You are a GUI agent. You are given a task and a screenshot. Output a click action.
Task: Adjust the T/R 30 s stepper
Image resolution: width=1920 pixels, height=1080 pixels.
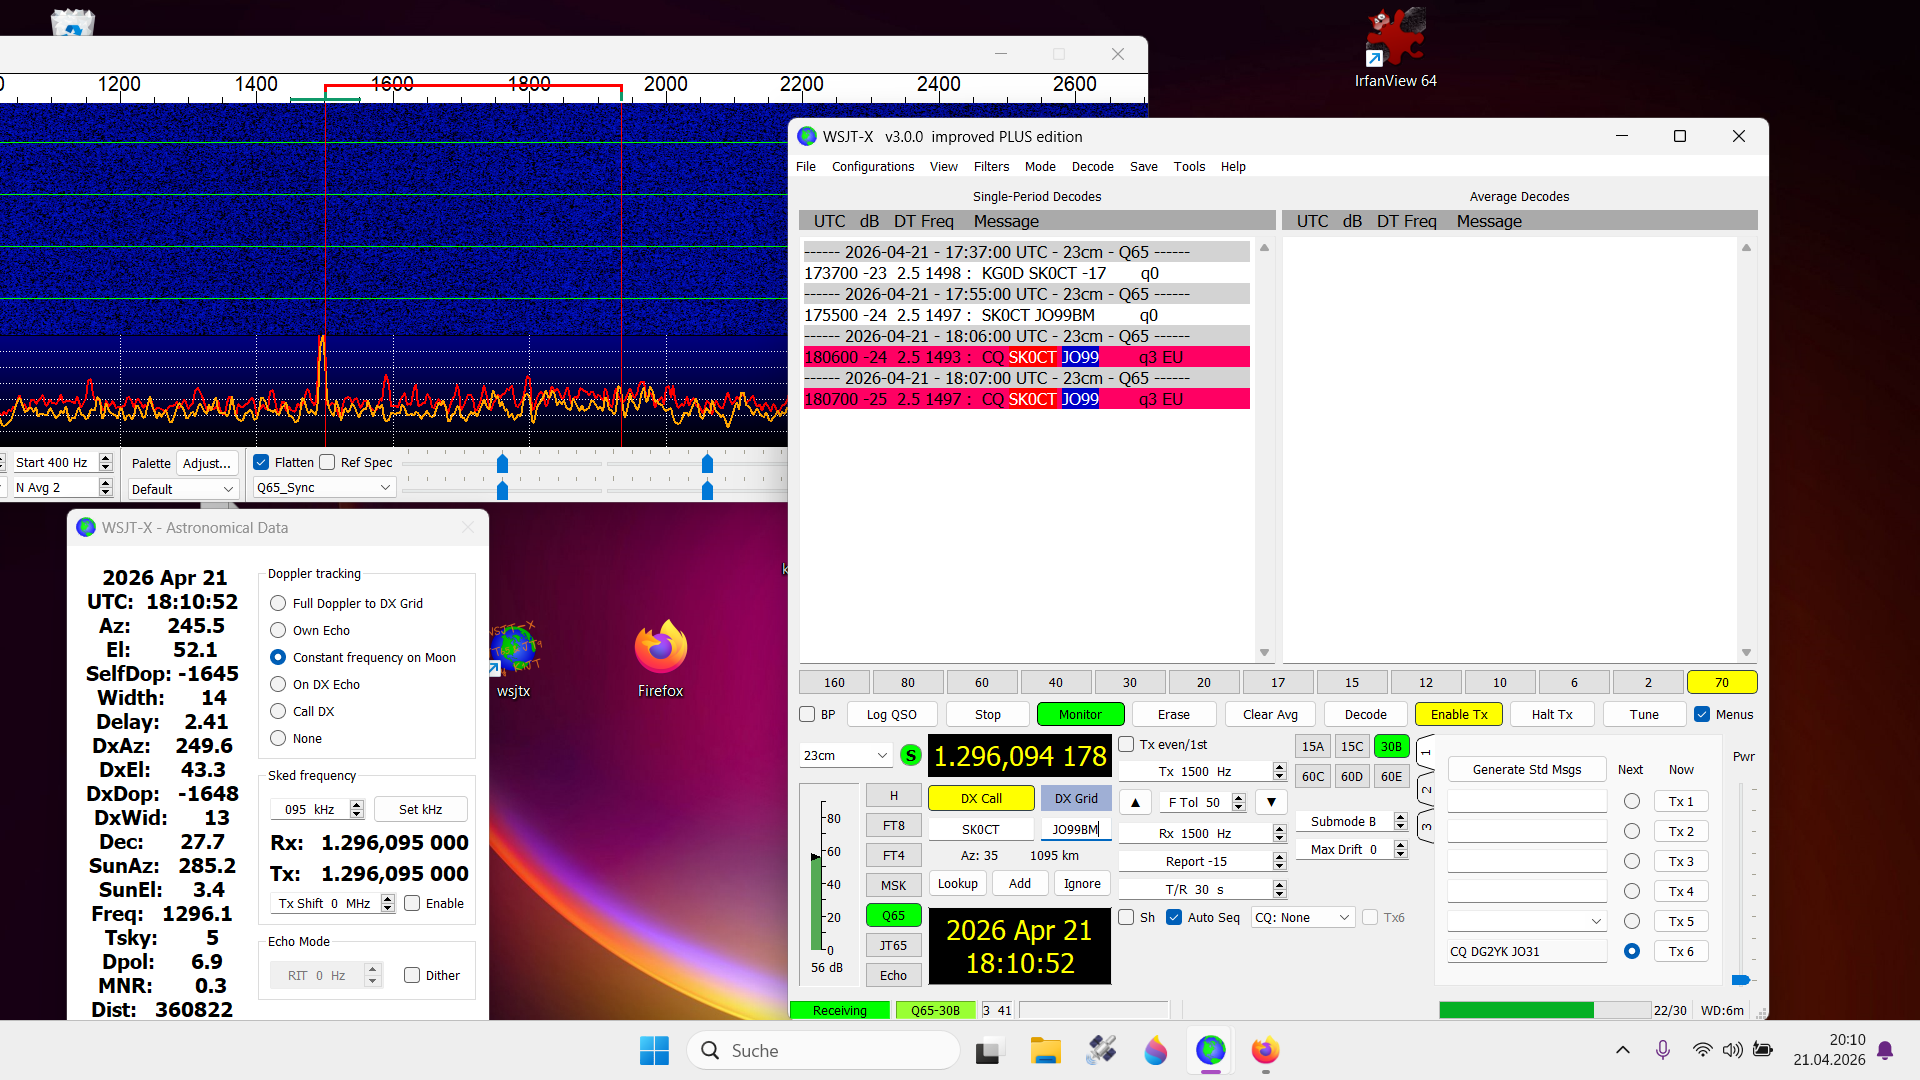point(1280,889)
